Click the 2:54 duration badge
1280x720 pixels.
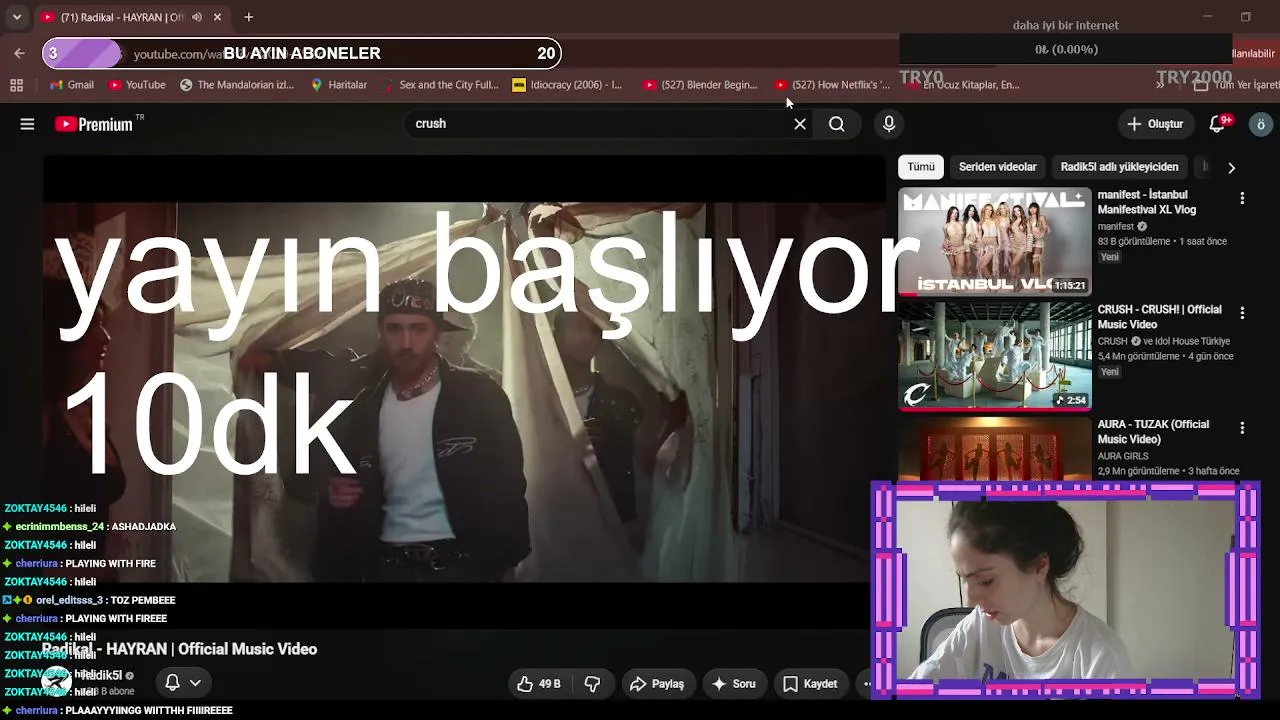[x=1071, y=400]
